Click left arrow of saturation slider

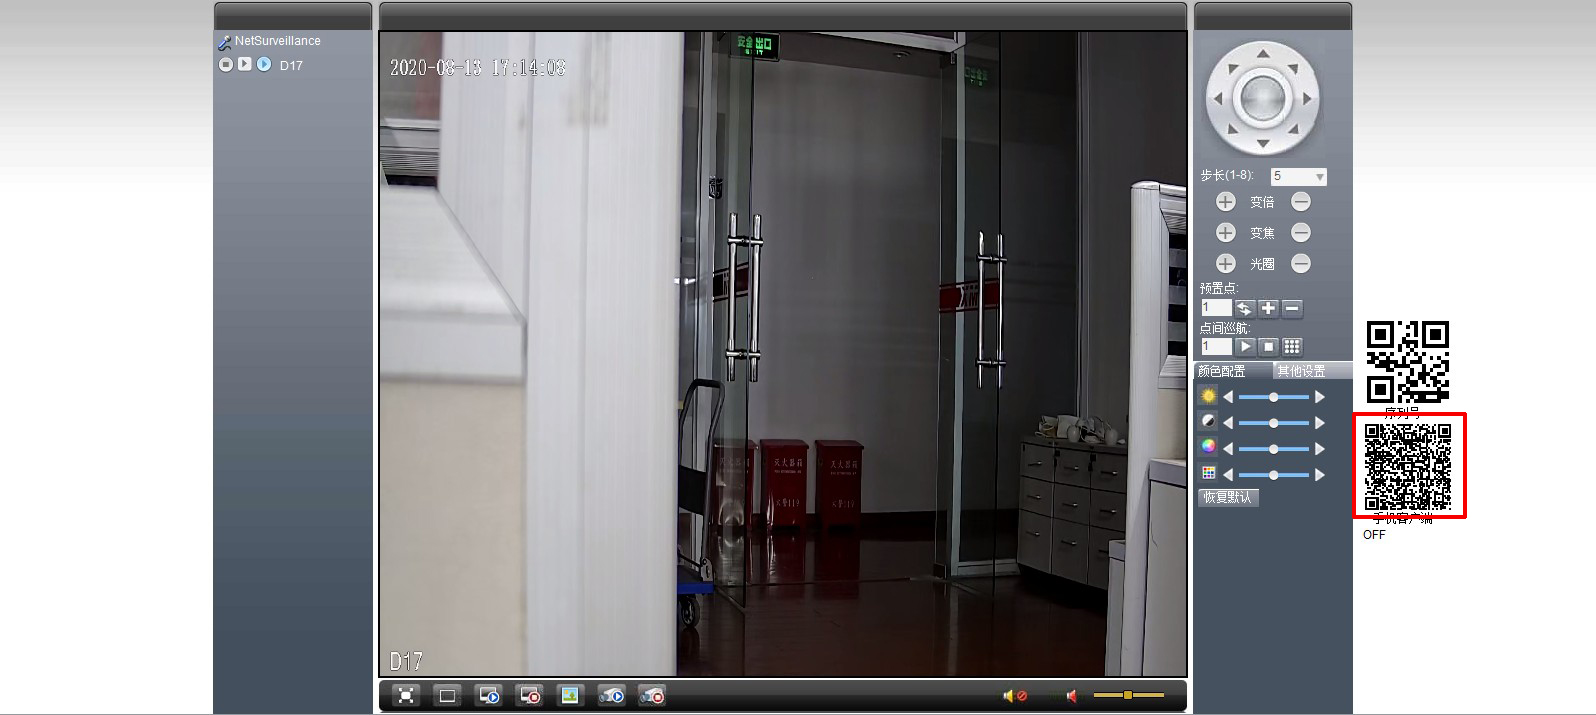click(1228, 449)
